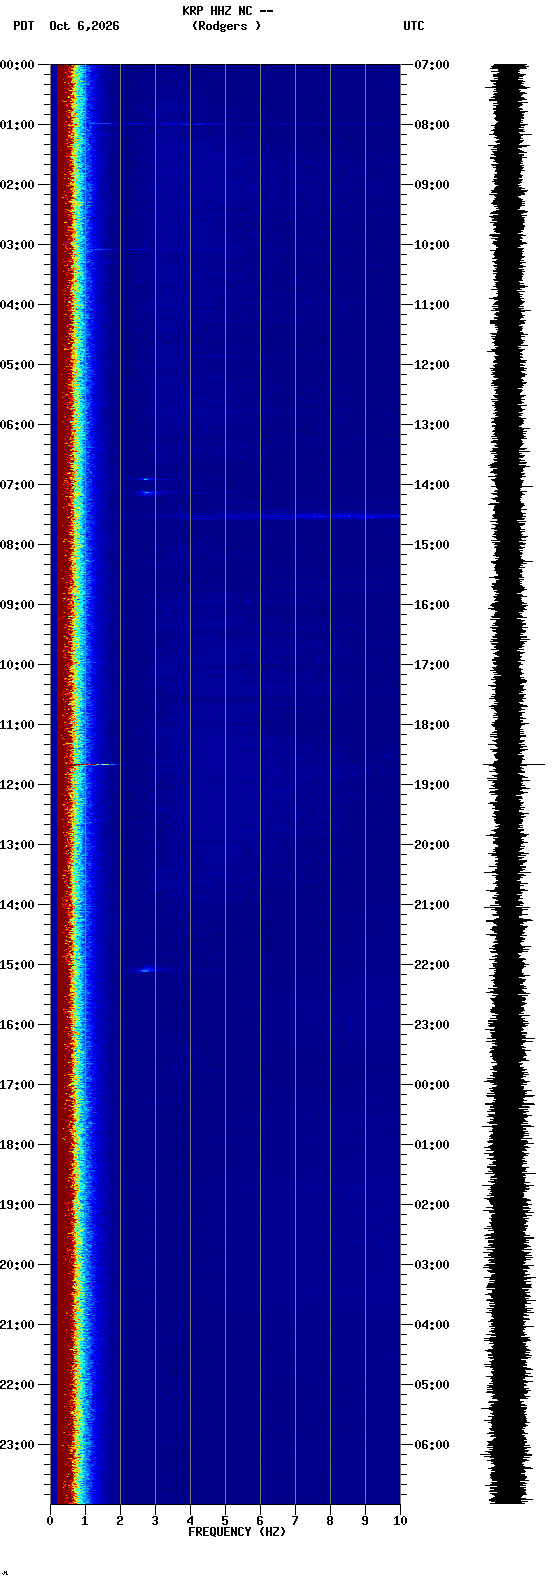Click the PDT time label '23:00'
Viewport: 552px width, 1584px height.
[17, 1445]
